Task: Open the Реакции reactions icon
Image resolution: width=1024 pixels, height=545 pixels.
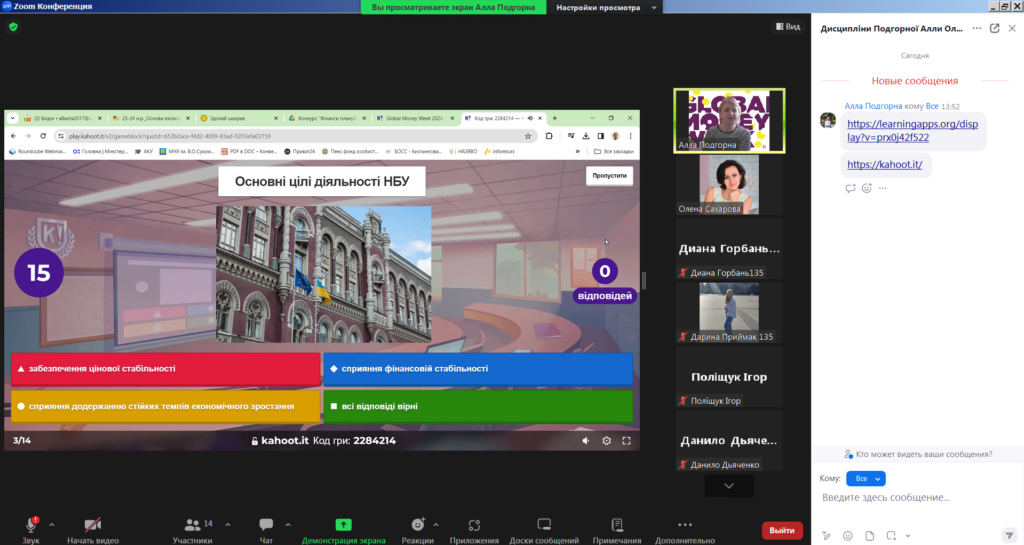Action: click(x=418, y=525)
